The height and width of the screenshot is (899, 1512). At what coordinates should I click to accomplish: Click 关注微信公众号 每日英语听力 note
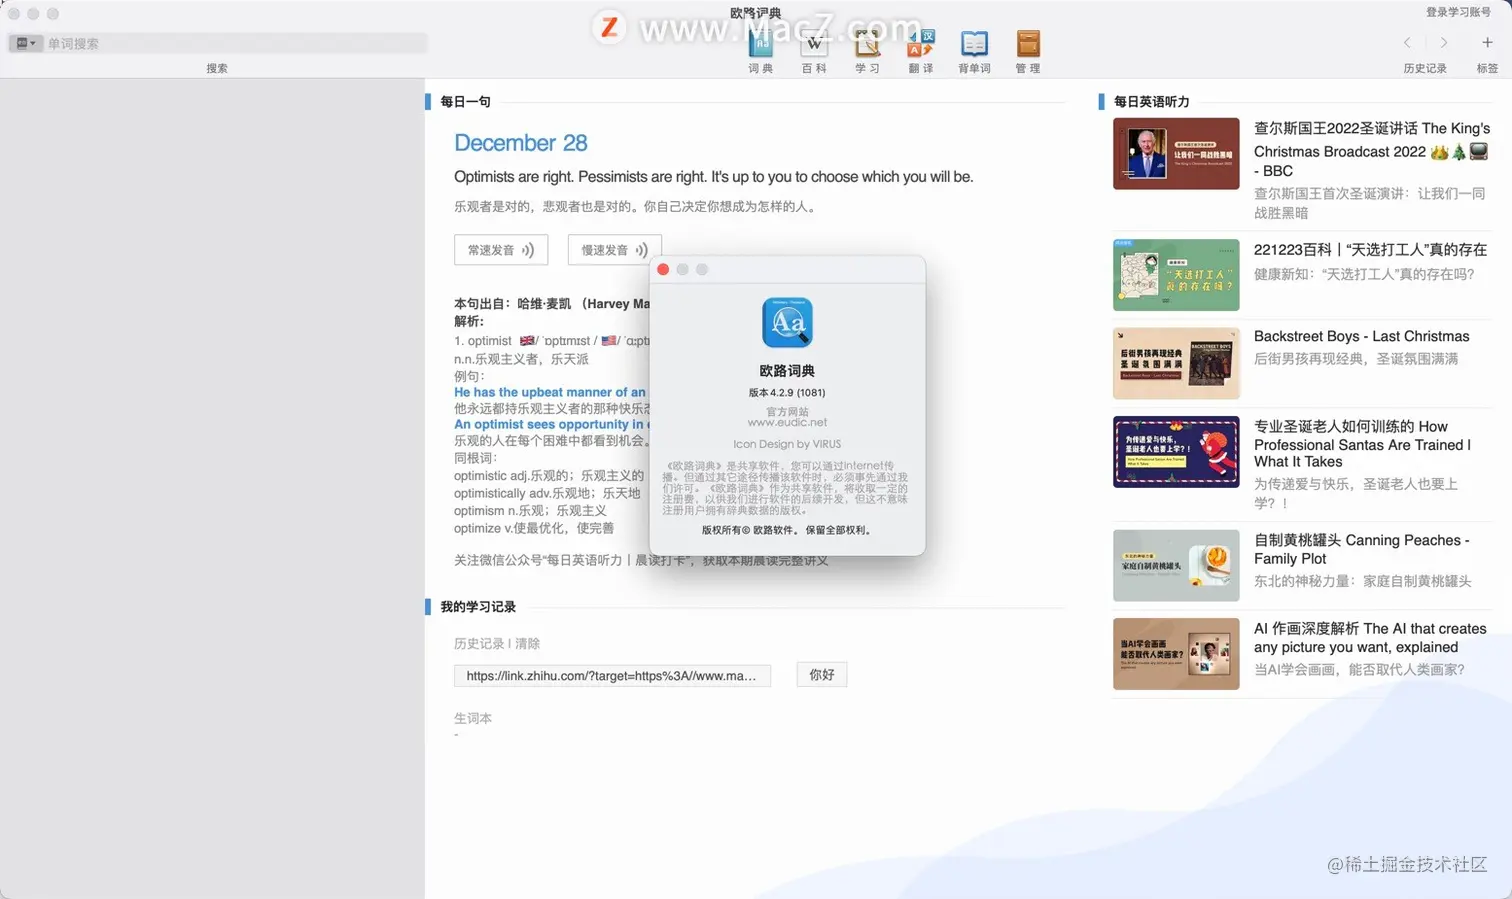click(x=641, y=560)
